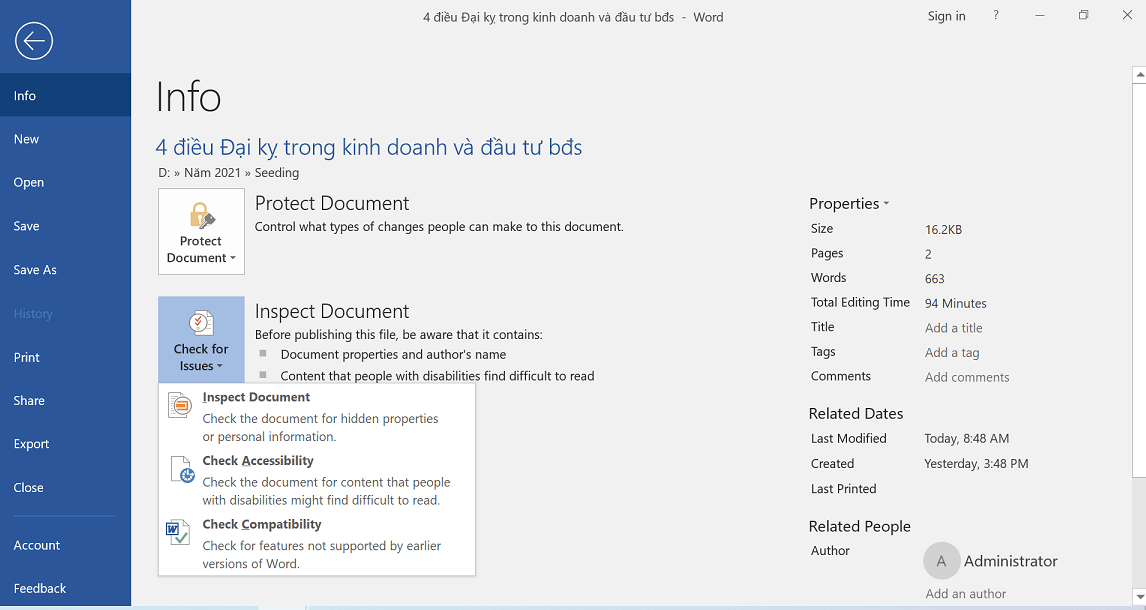This screenshot has height=610, width=1146.
Task: Close the document via sidebar Close
Action: point(65,487)
